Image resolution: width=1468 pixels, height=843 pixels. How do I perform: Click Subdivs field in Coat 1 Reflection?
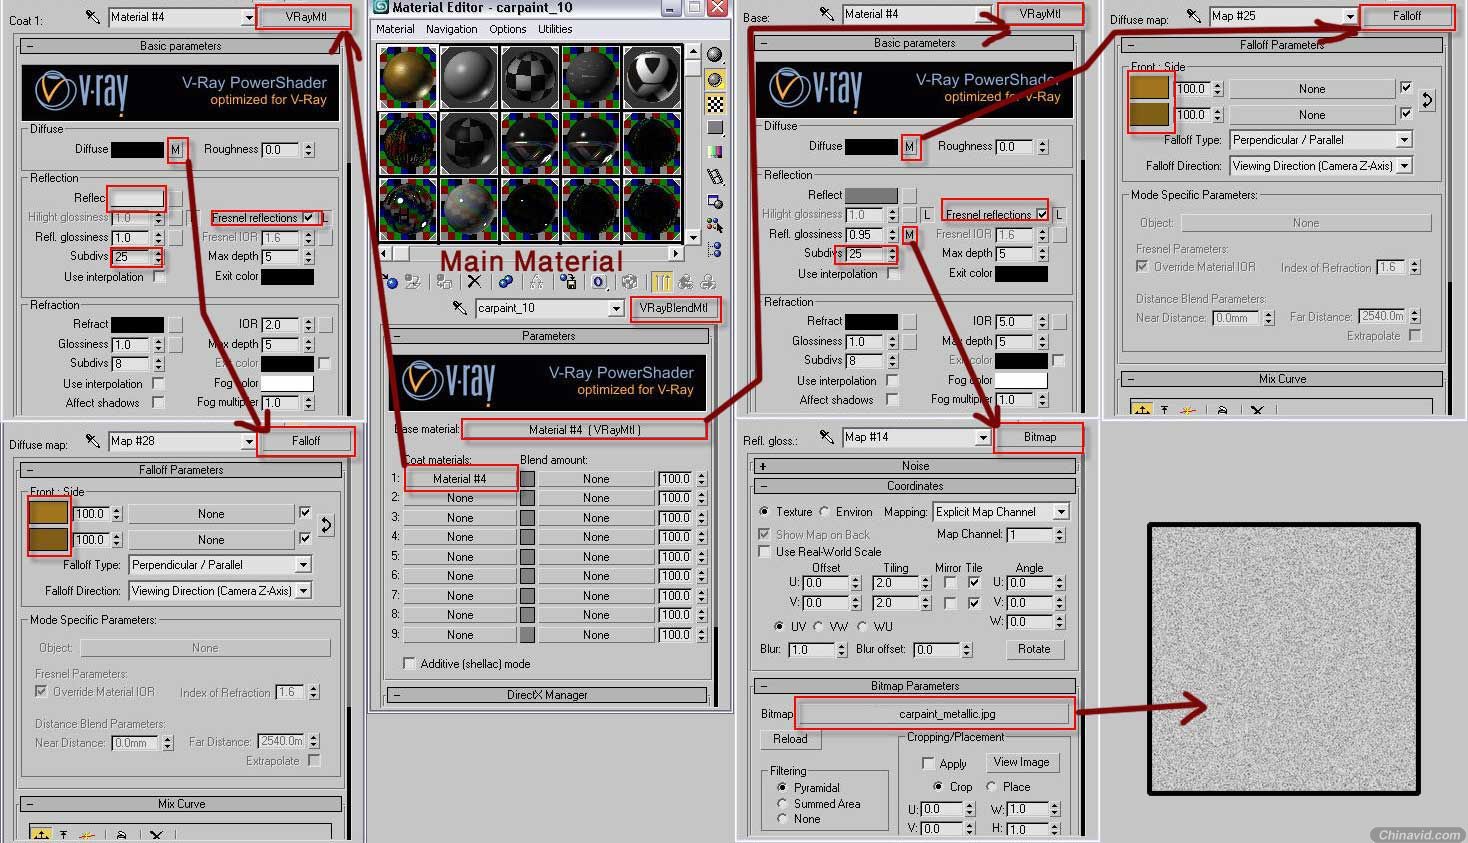point(132,257)
